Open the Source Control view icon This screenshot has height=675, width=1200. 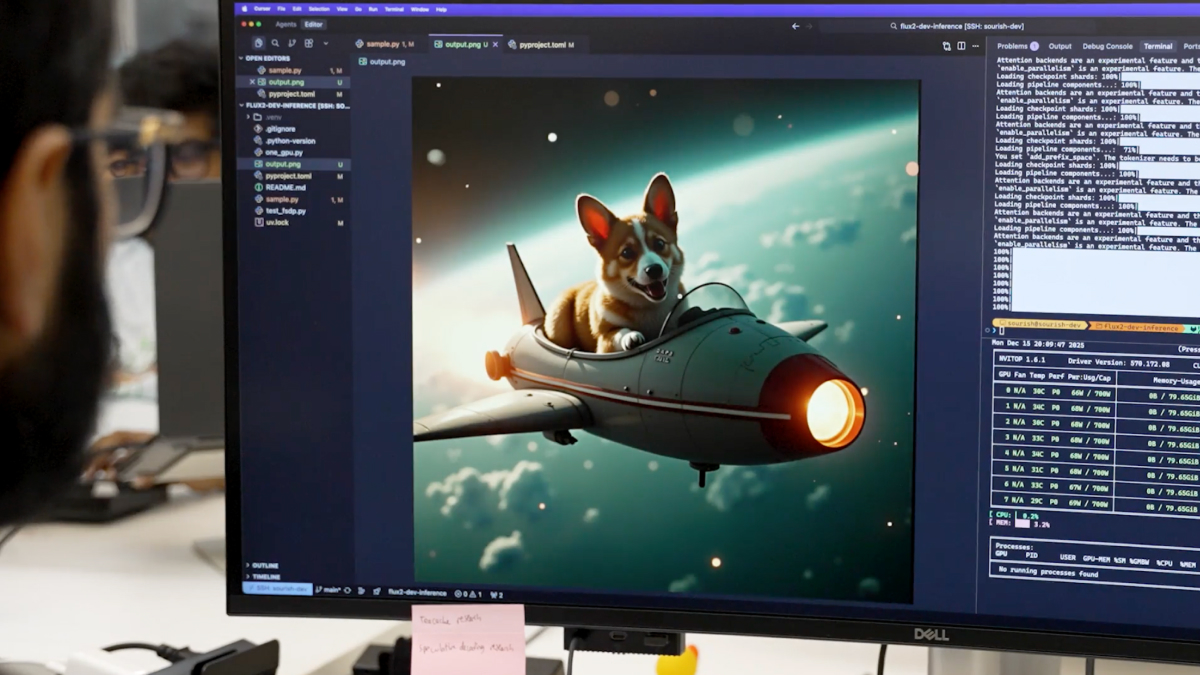click(x=292, y=44)
